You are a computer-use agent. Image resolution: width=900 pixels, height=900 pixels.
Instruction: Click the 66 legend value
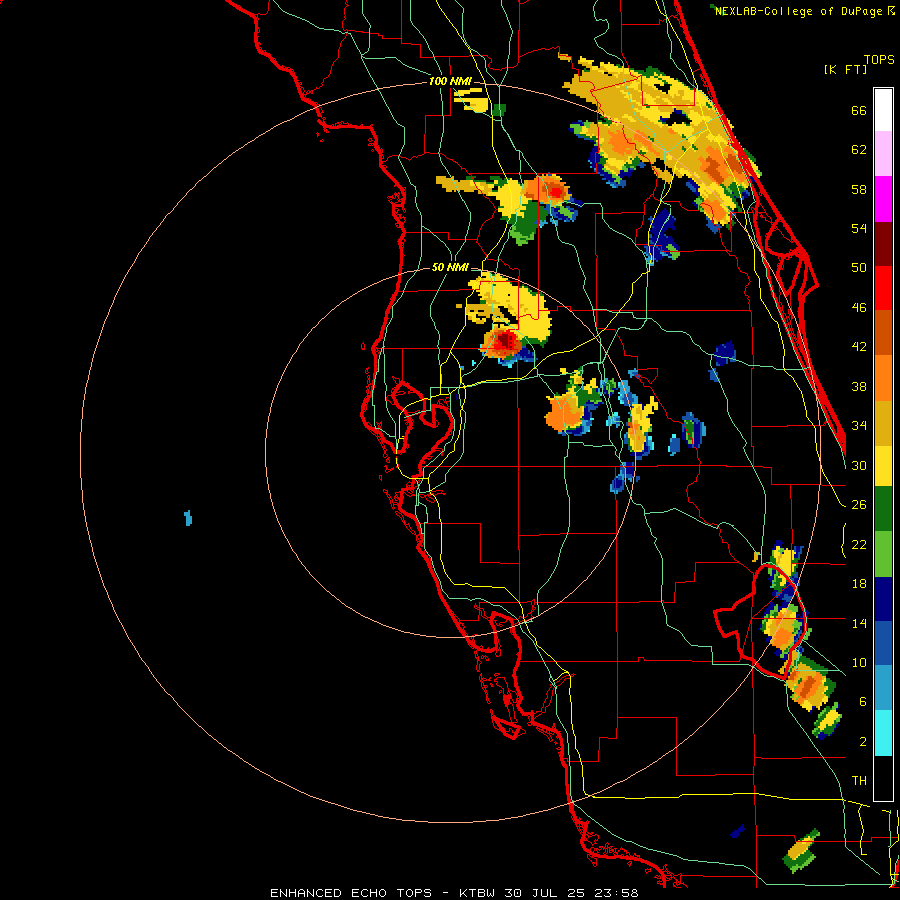point(859,110)
